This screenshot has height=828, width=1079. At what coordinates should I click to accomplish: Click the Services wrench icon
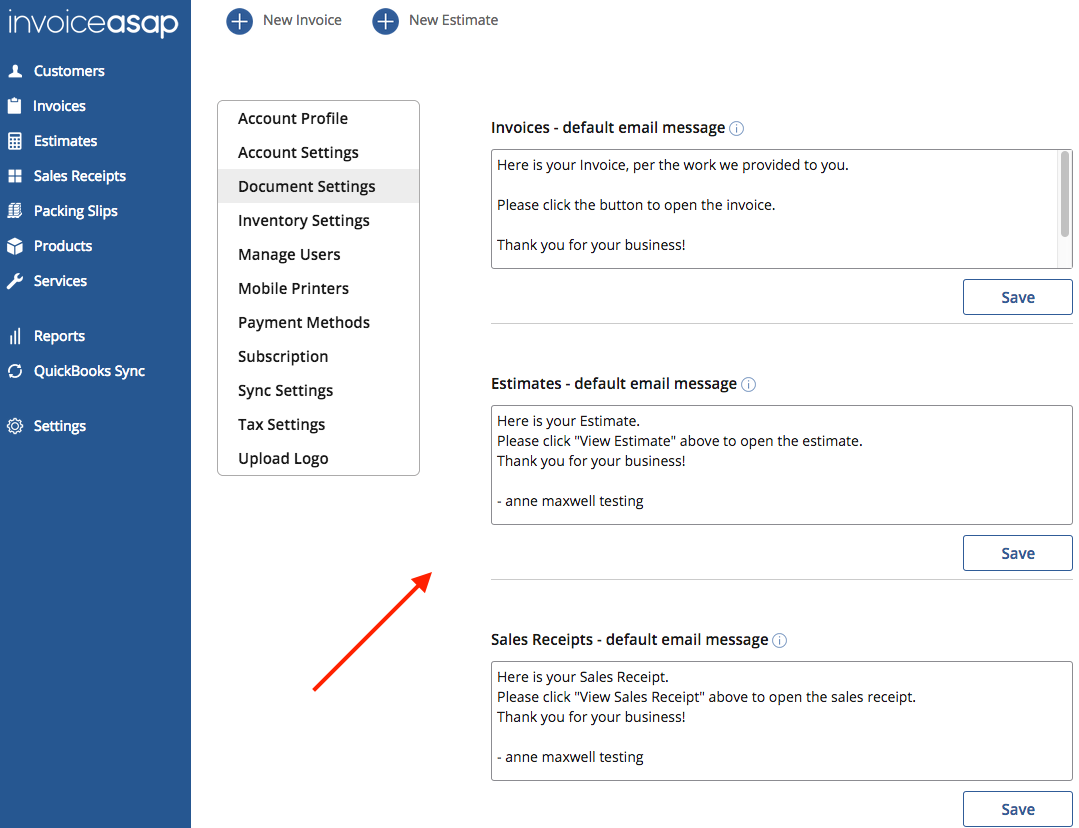15,281
